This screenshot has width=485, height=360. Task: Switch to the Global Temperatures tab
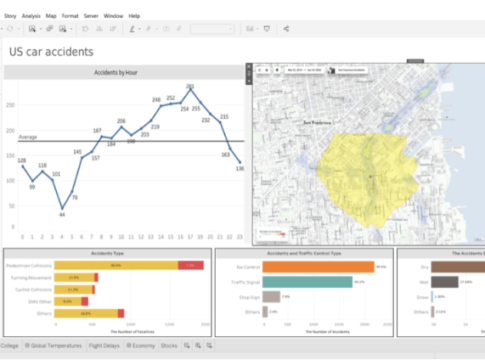click(x=53, y=346)
